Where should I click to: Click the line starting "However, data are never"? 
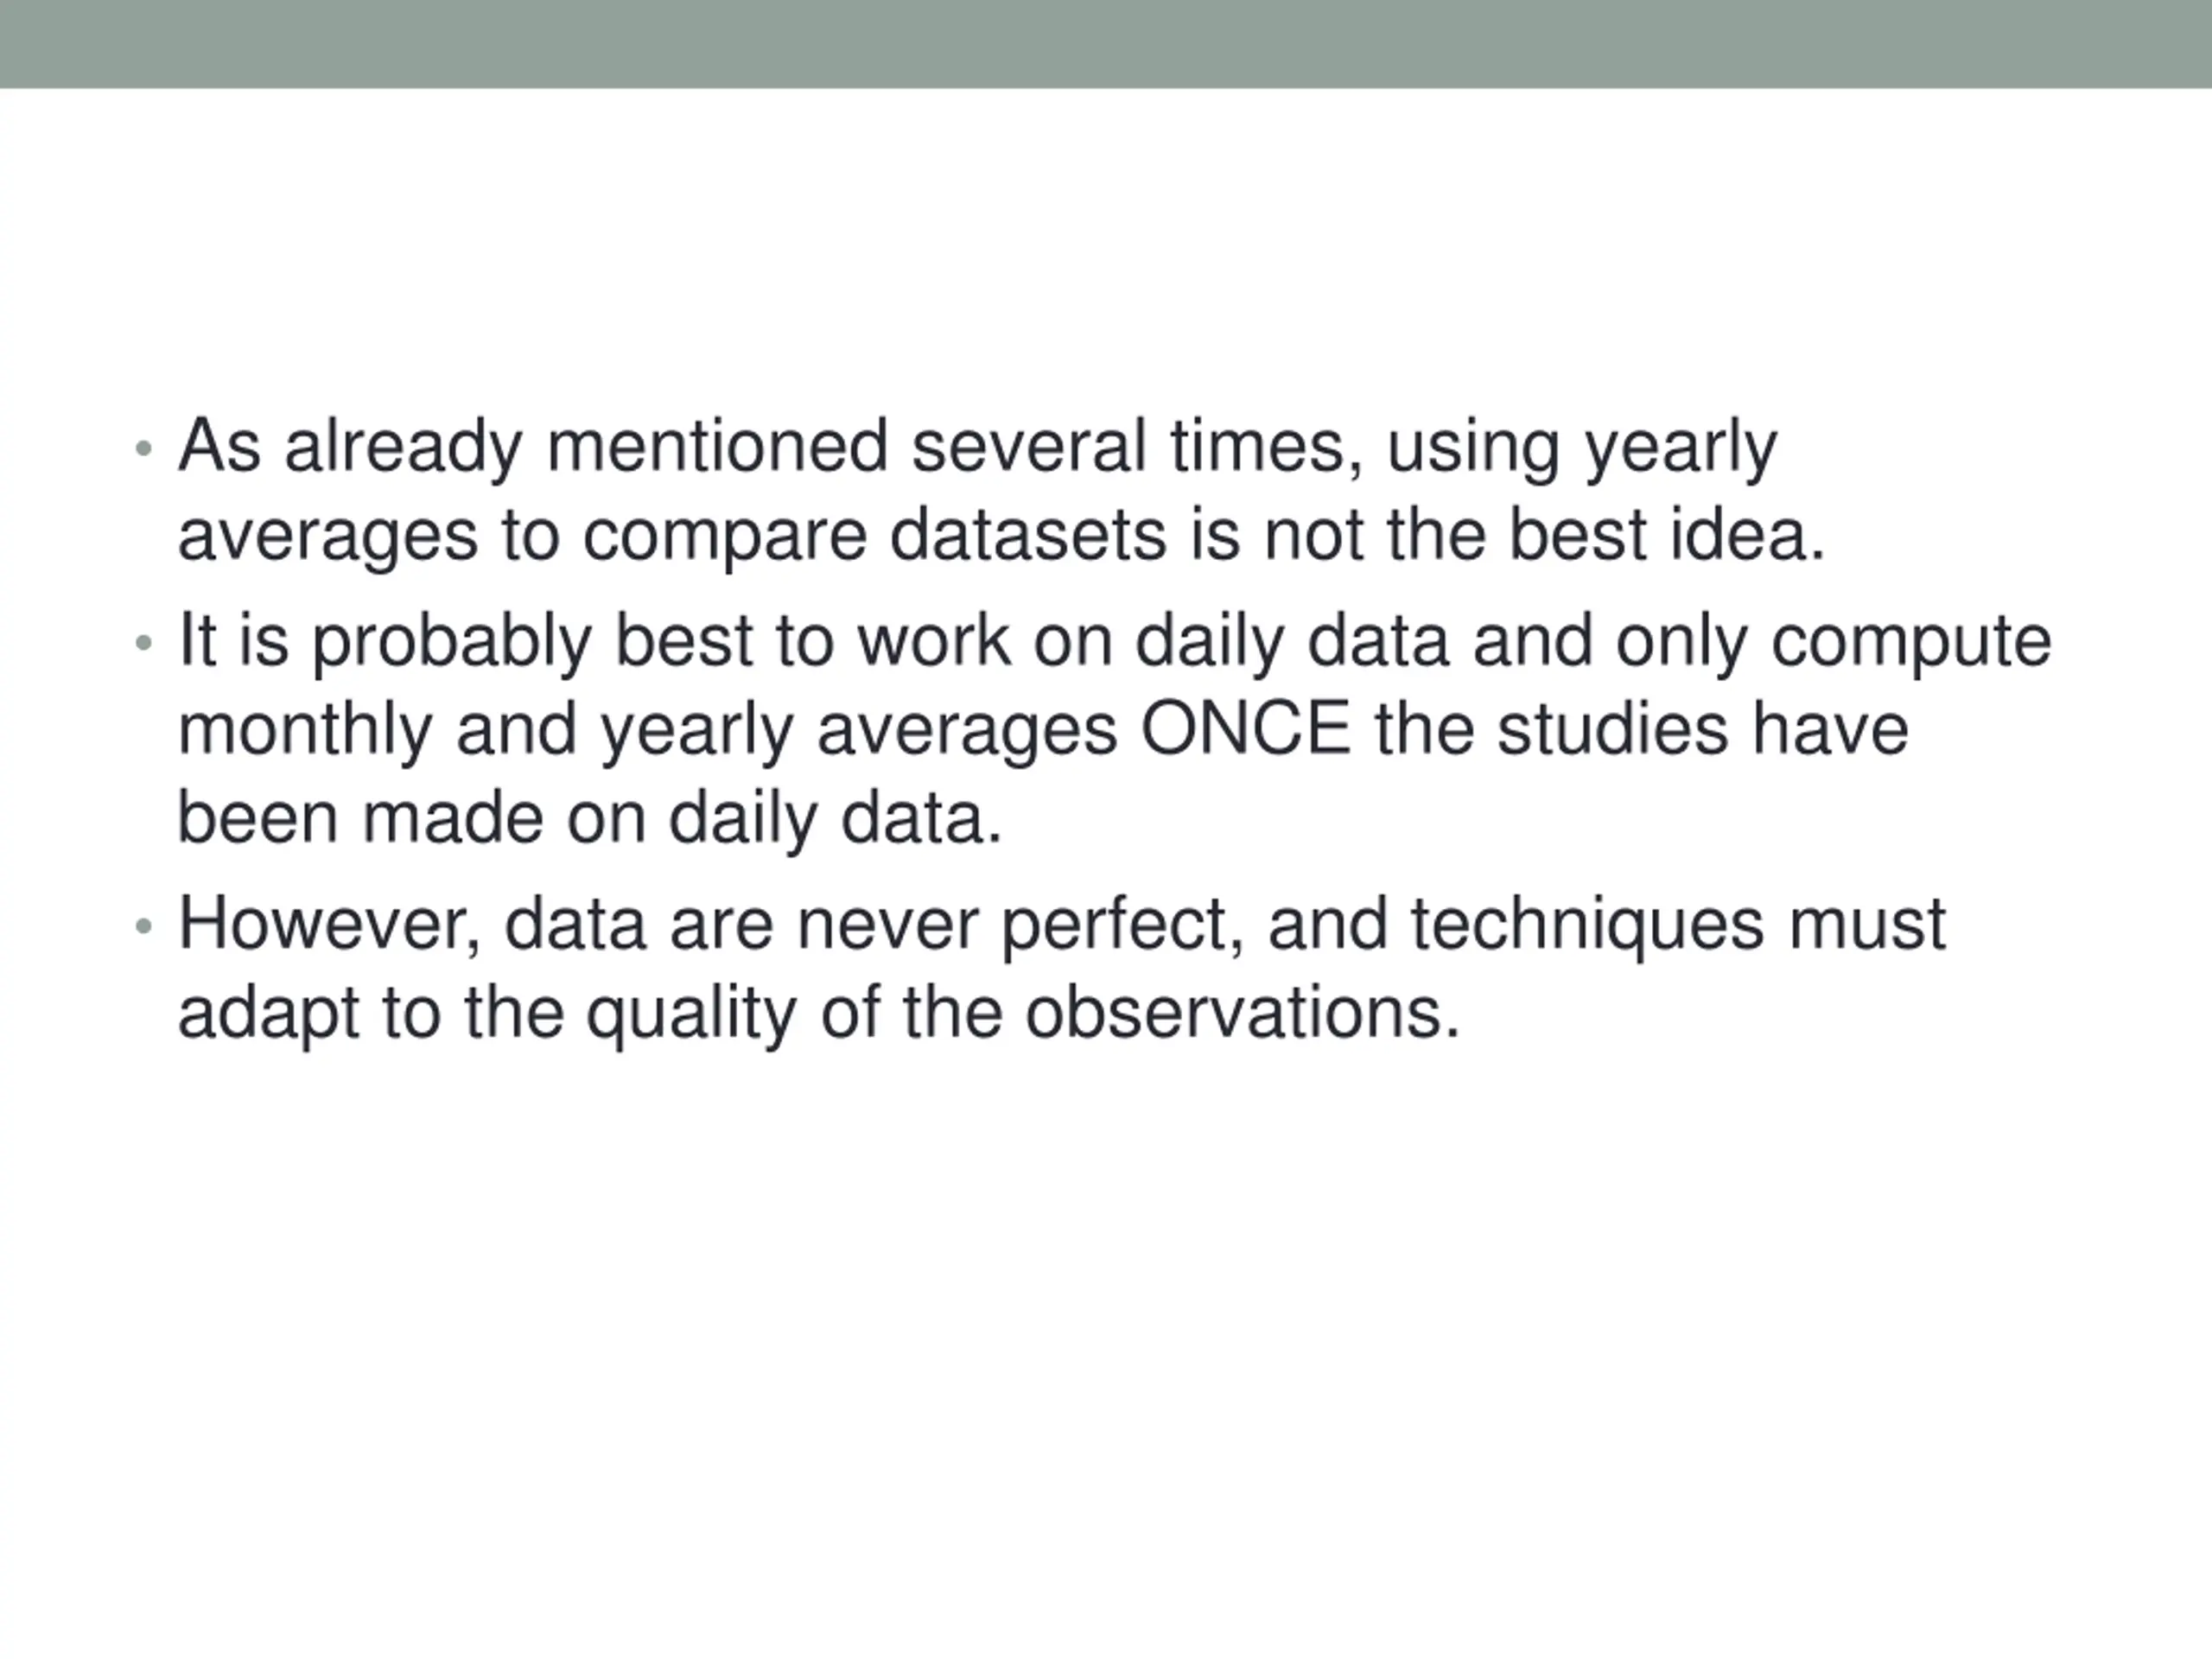(1061, 926)
